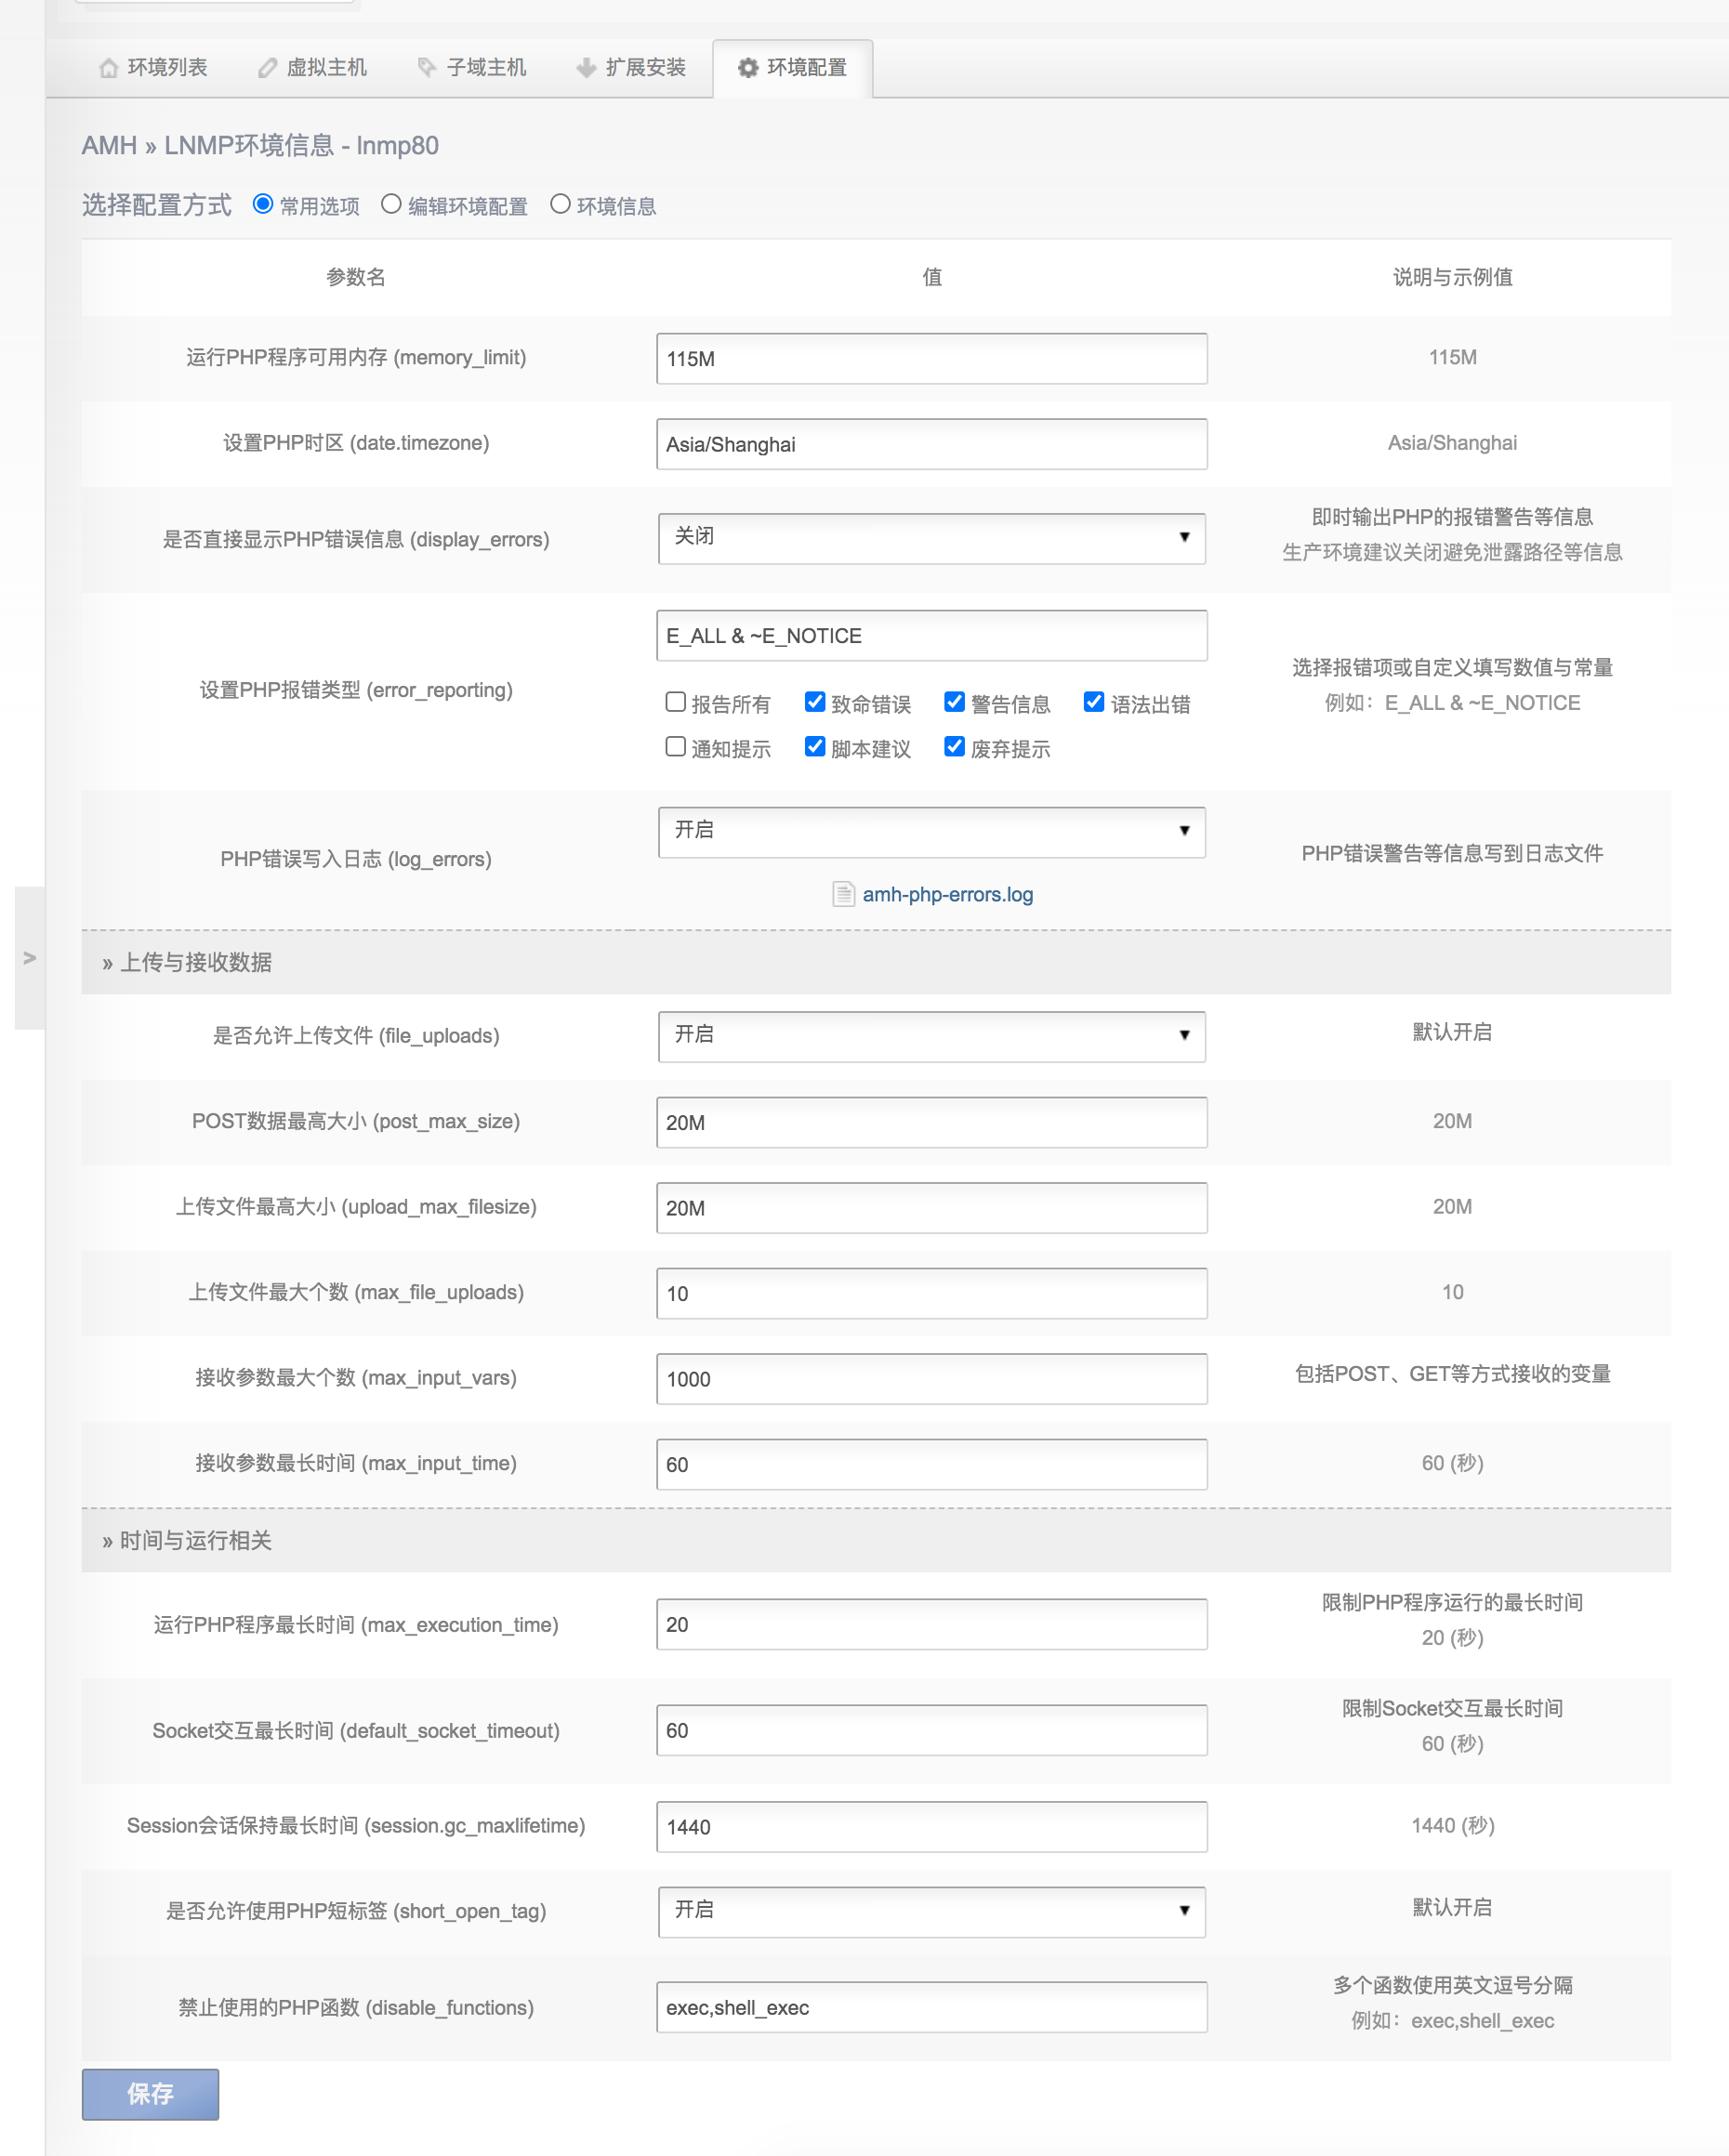Open the log_errors dropdown
Screen dimensions: 1729x2156
(x=931, y=831)
